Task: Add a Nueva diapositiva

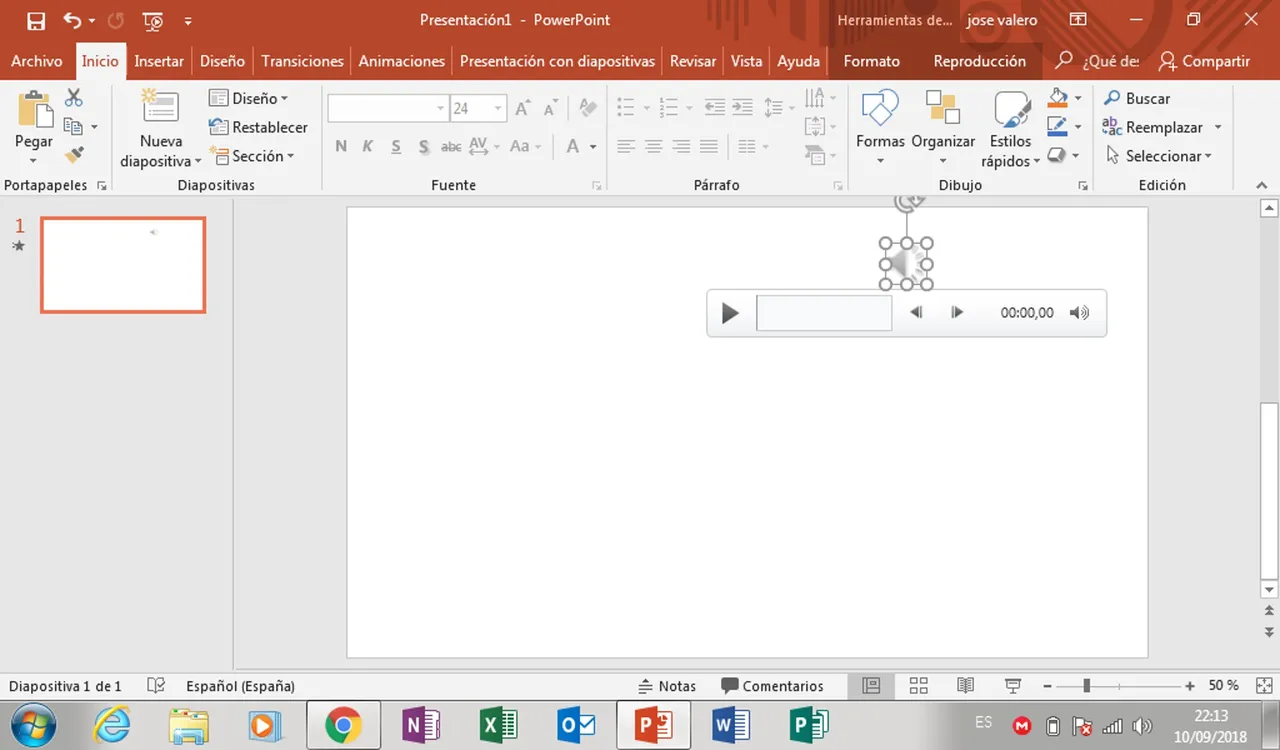Action: click(160, 129)
